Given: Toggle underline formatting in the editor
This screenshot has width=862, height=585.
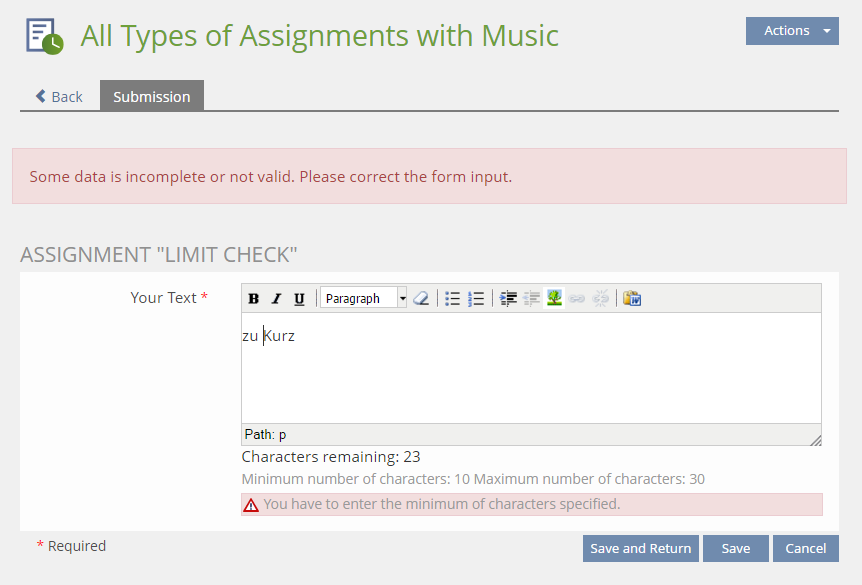Looking at the screenshot, I should (299, 298).
